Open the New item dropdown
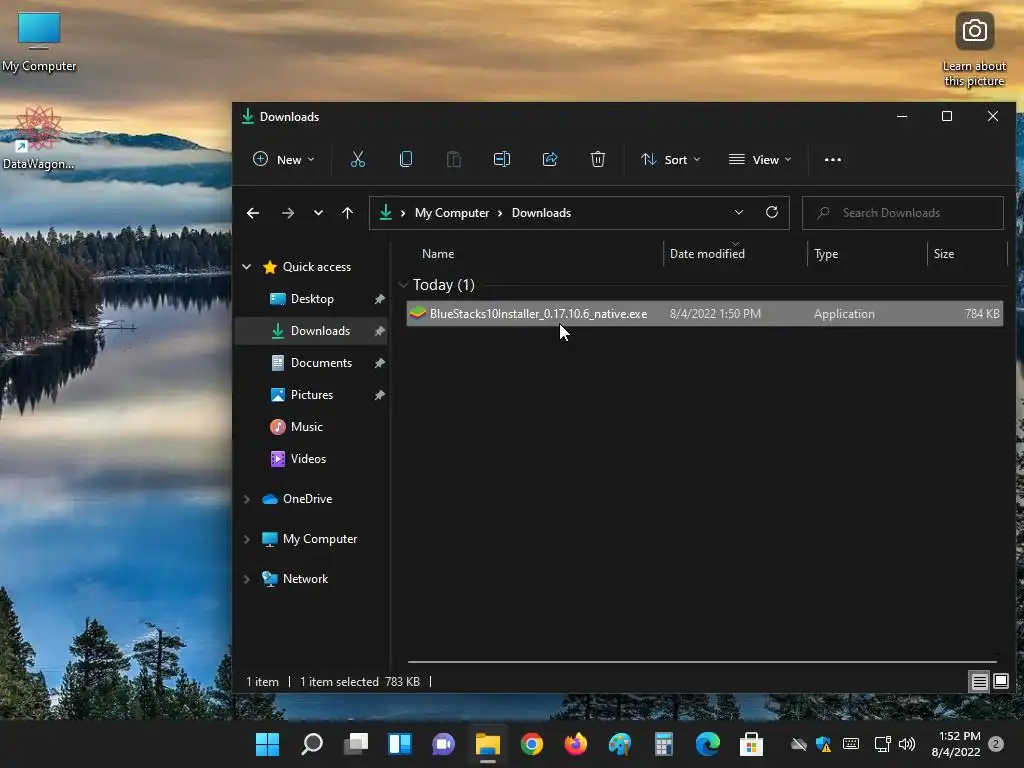This screenshot has width=1024, height=768. coord(284,159)
